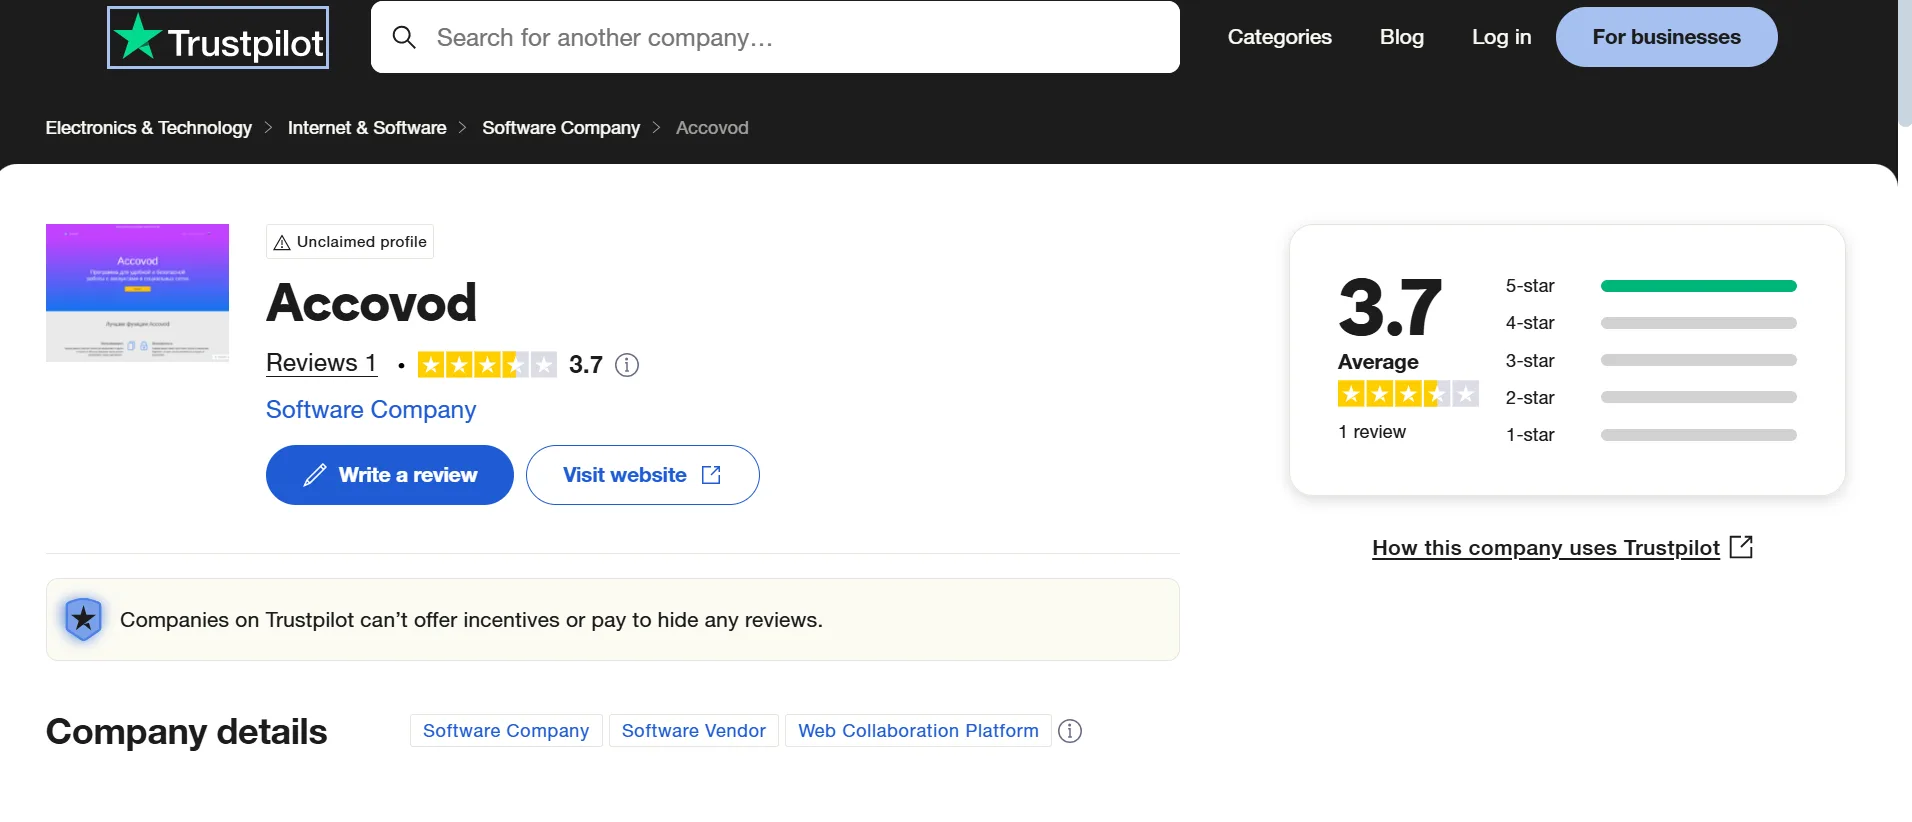Viewport: 1912px width, 822px height.
Task: Open the Software Company category link
Action: [x=371, y=410]
